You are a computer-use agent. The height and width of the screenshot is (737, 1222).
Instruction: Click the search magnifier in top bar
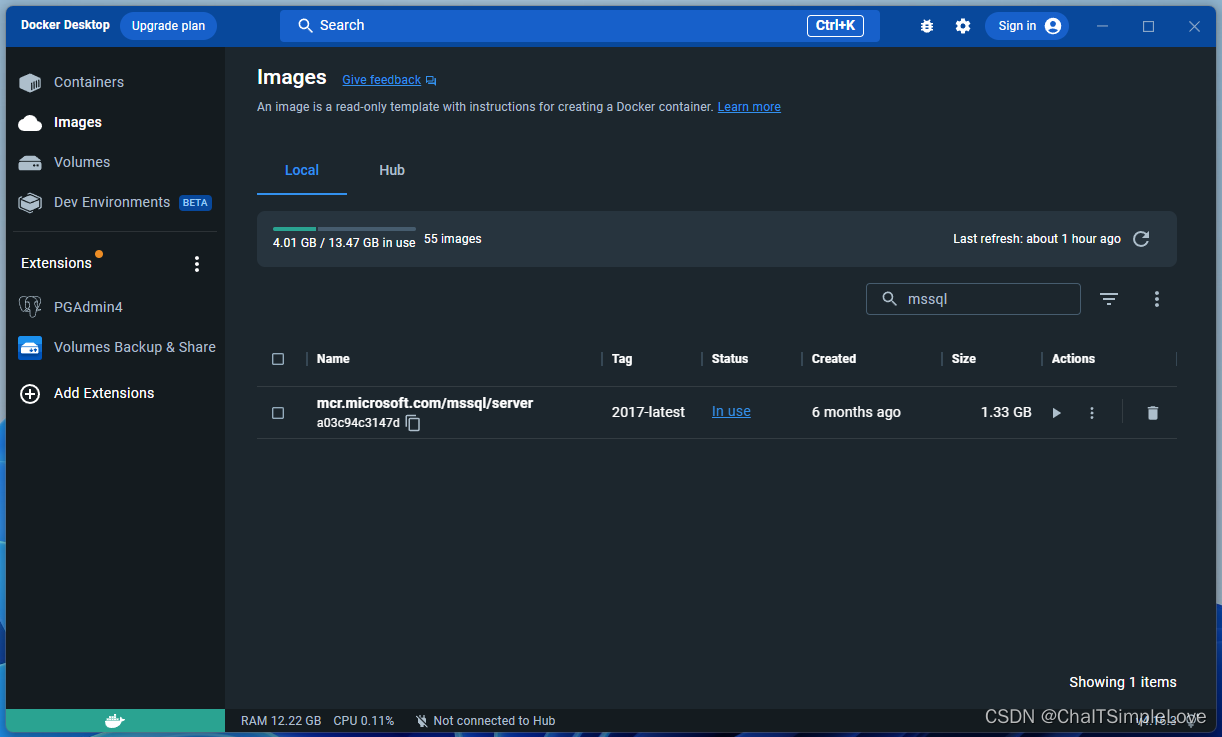tap(304, 26)
